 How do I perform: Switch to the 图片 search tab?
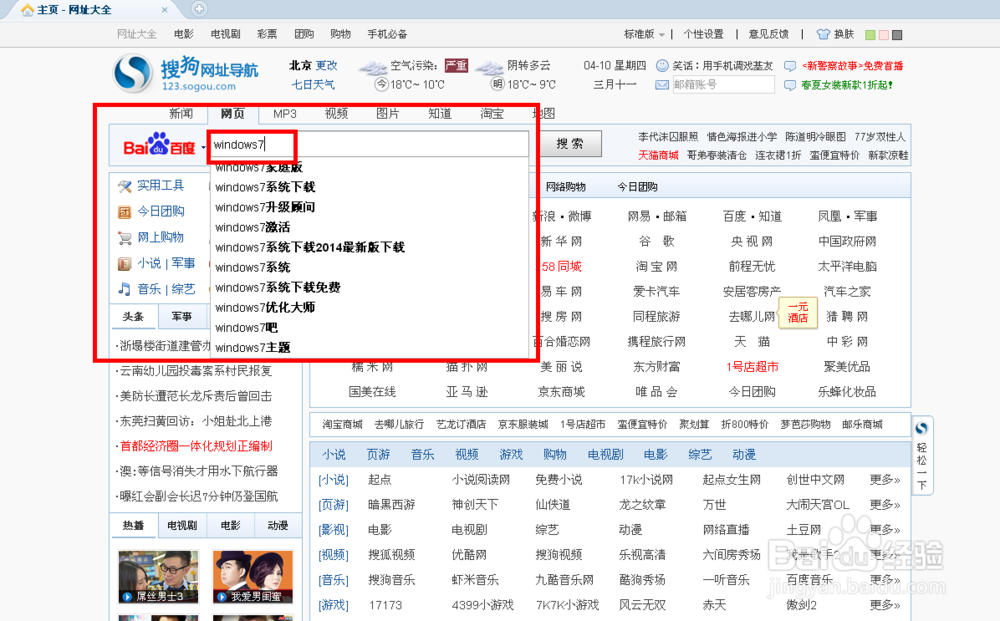click(388, 114)
